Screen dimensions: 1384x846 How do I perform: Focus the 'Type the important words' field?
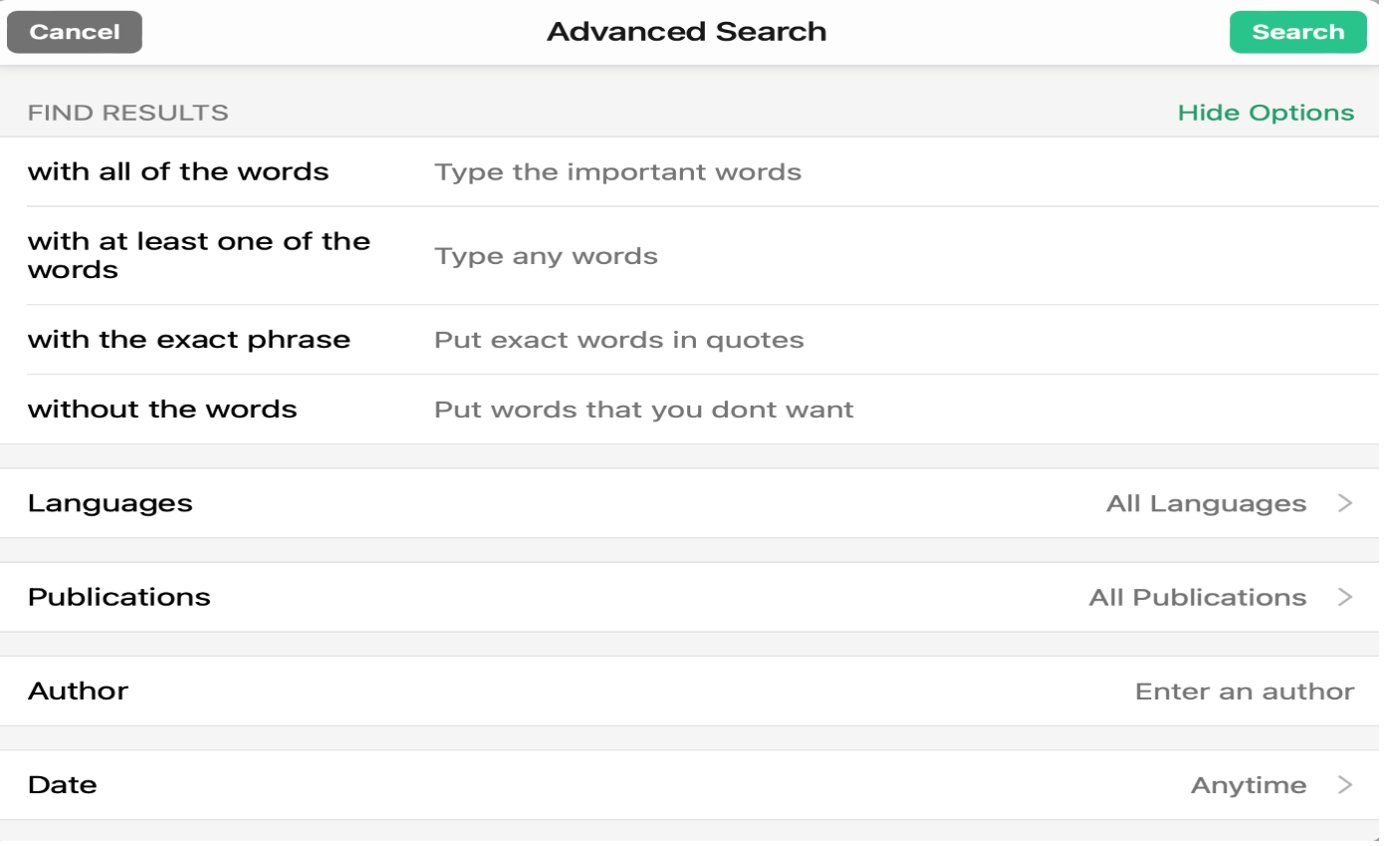(893, 172)
